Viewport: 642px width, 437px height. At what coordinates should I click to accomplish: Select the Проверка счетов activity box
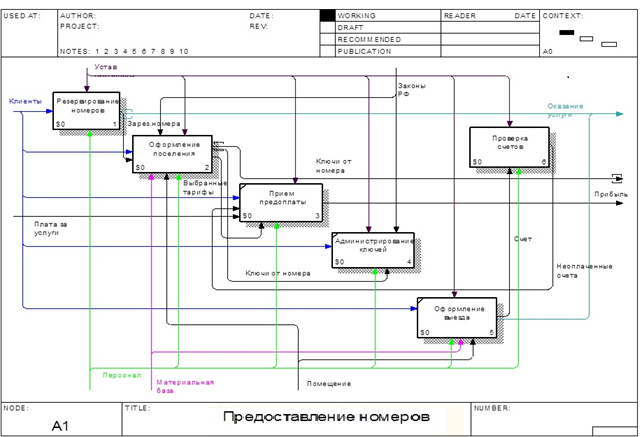click(x=509, y=147)
